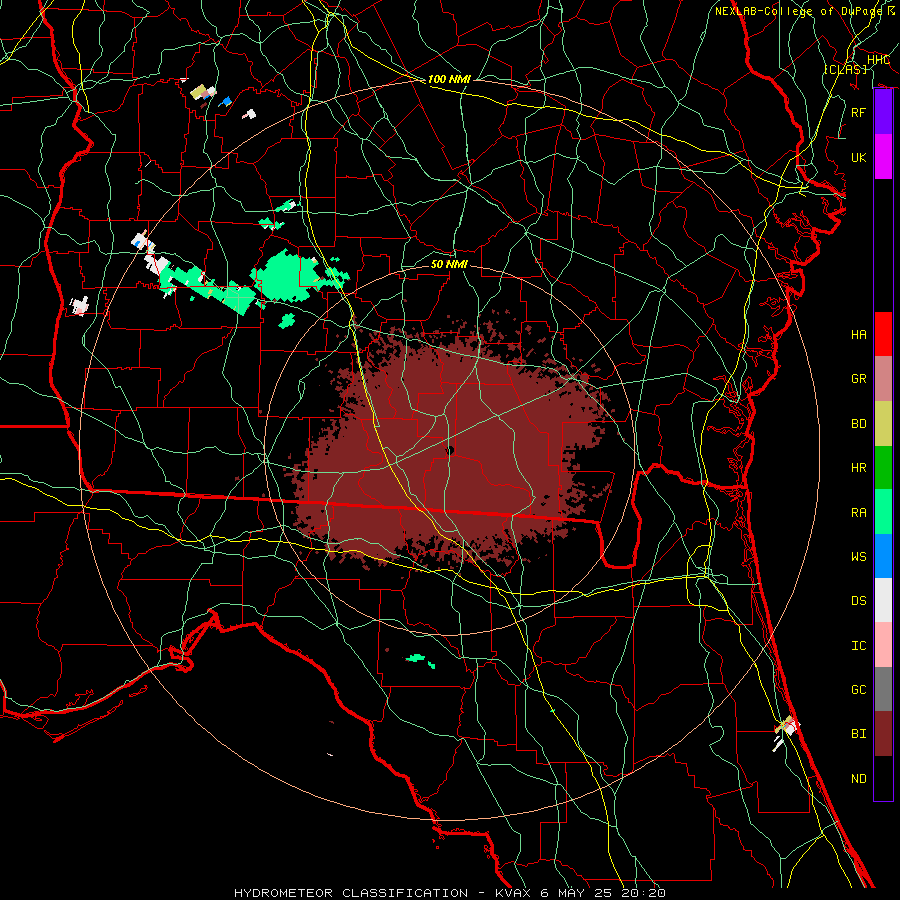Click the GR salmon legend swatch
The image size is (900, 900).
click(883, 379)
